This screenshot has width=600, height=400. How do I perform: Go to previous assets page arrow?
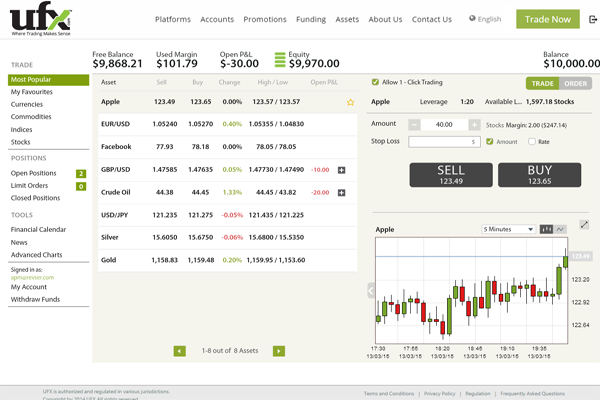click(x=180, y=351)
